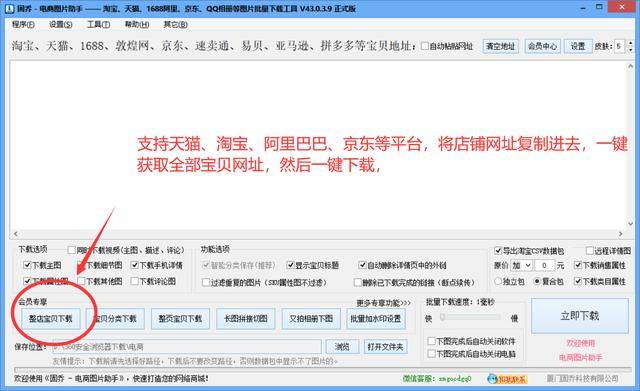Click the QQ contact icon in status bar
The height and width of the screenshot is (391, 640).
click(x=508, y=379)
